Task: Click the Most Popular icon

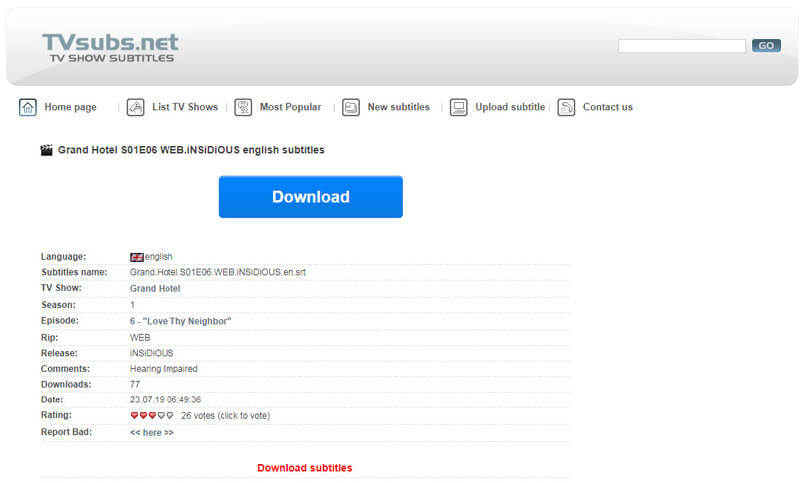Action: [x=243, y=107]
